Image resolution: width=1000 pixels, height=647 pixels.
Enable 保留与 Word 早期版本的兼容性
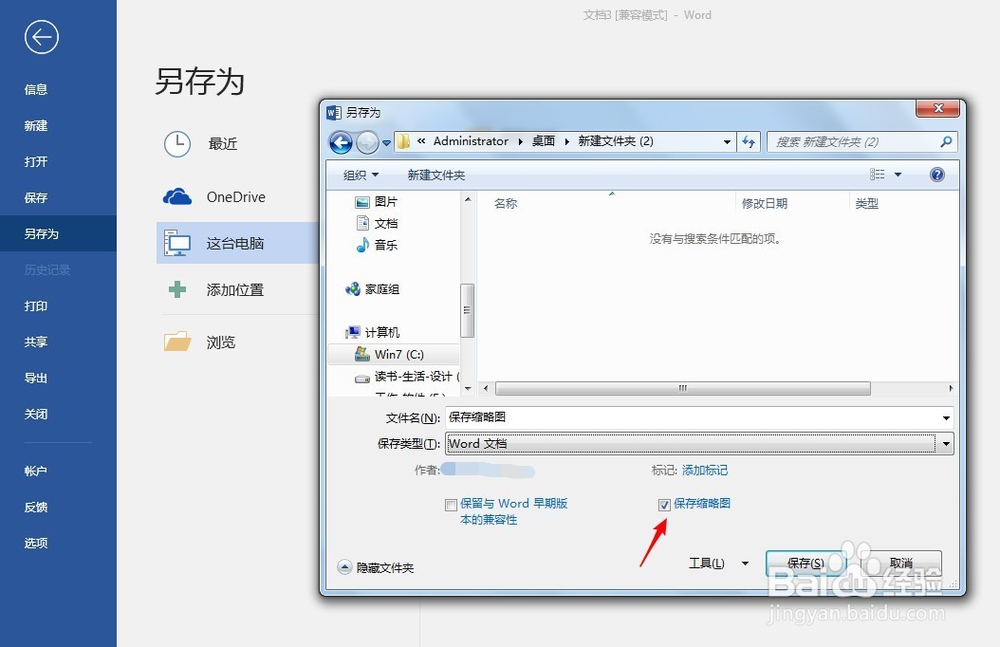click(x=451, y=504)
